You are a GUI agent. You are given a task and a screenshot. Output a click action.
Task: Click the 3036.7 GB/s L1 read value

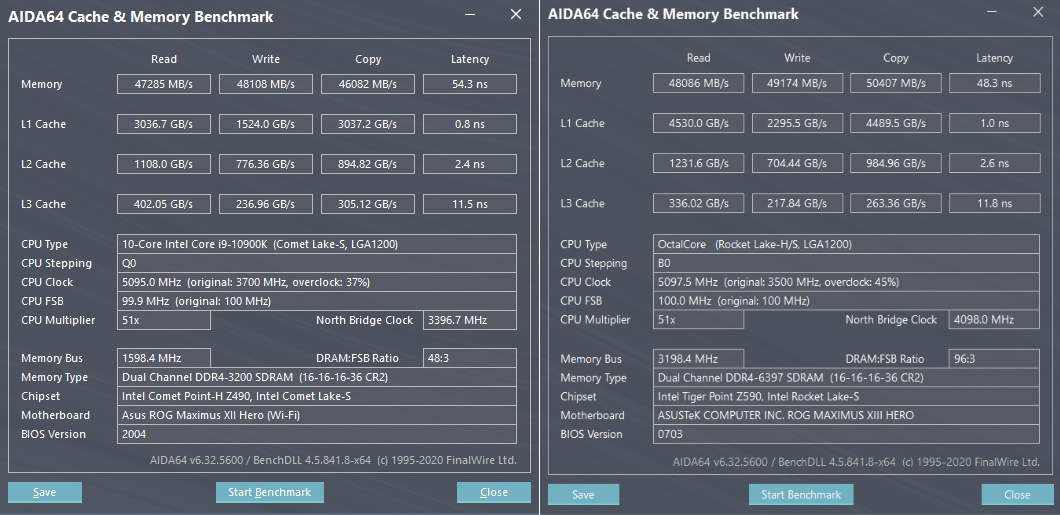[164, 124]
